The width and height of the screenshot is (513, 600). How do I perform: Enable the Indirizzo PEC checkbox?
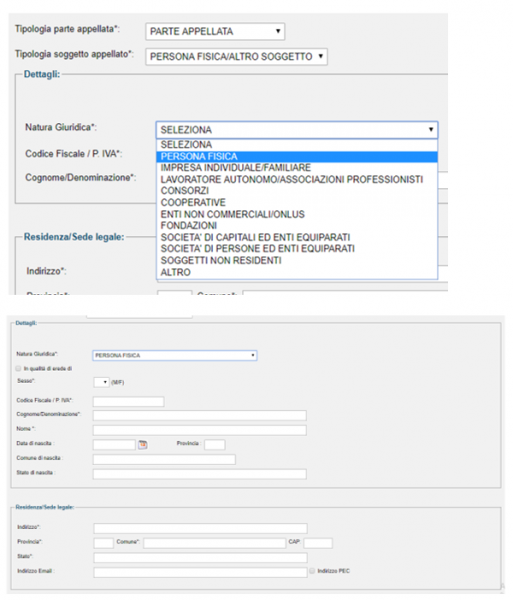tap(312, 571)
